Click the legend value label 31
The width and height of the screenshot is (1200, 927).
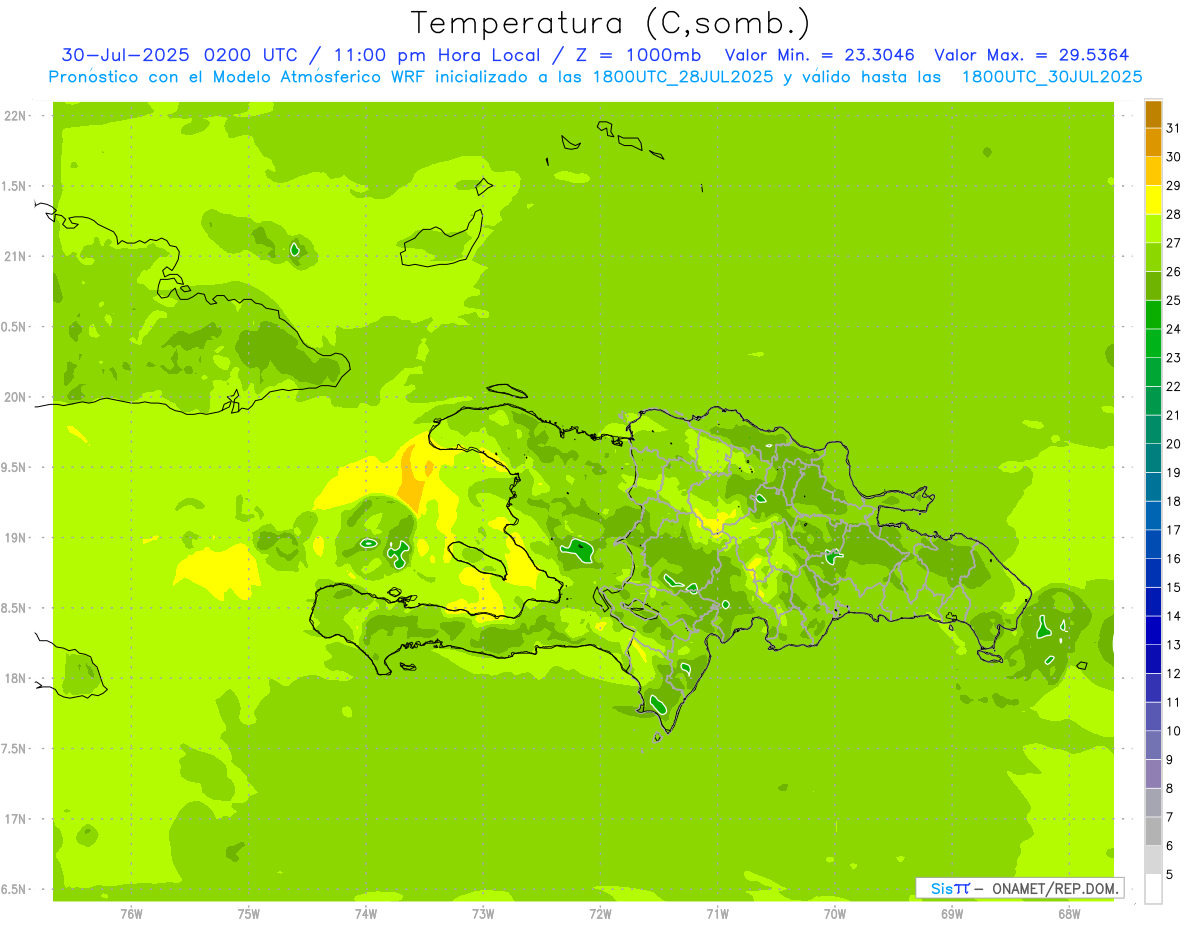pyautogui.click(x=1173, y=127)
